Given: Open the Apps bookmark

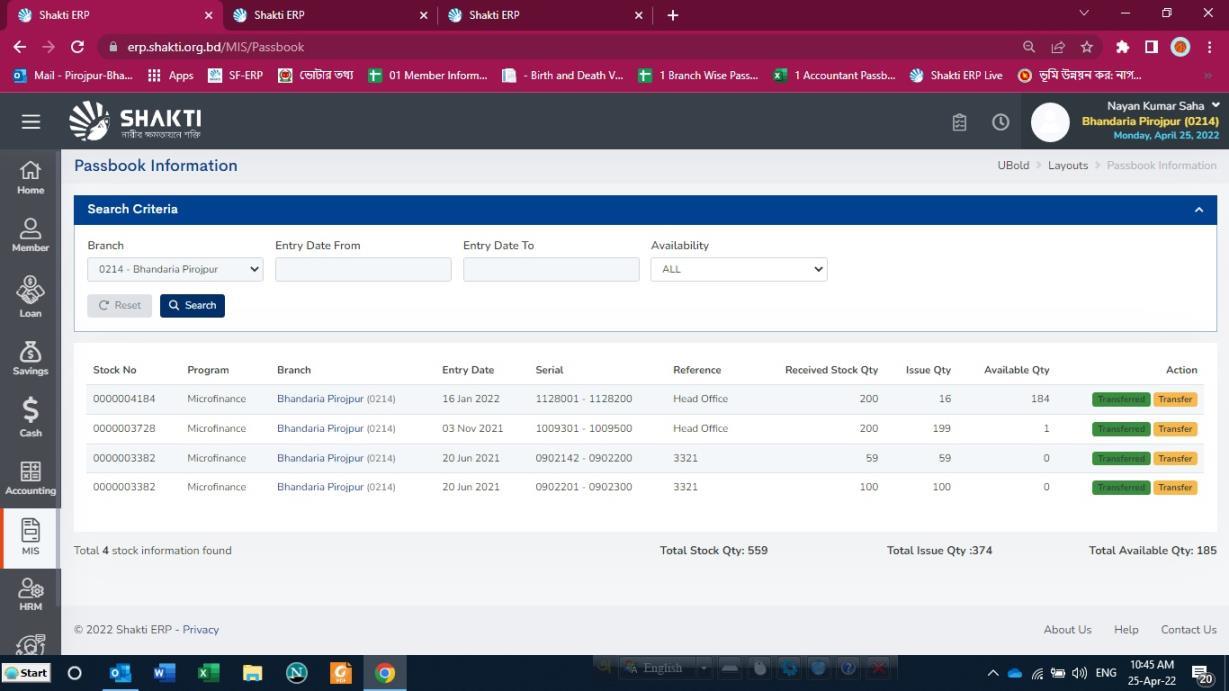Looking at the screenshot, I should pyautogui.click(x=171, y=75).
